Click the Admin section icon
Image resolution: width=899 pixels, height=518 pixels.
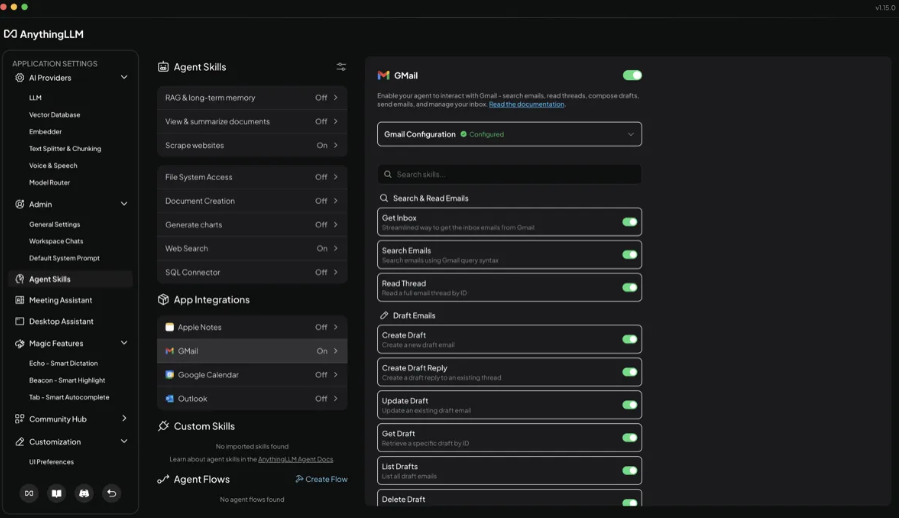point(19,204)
